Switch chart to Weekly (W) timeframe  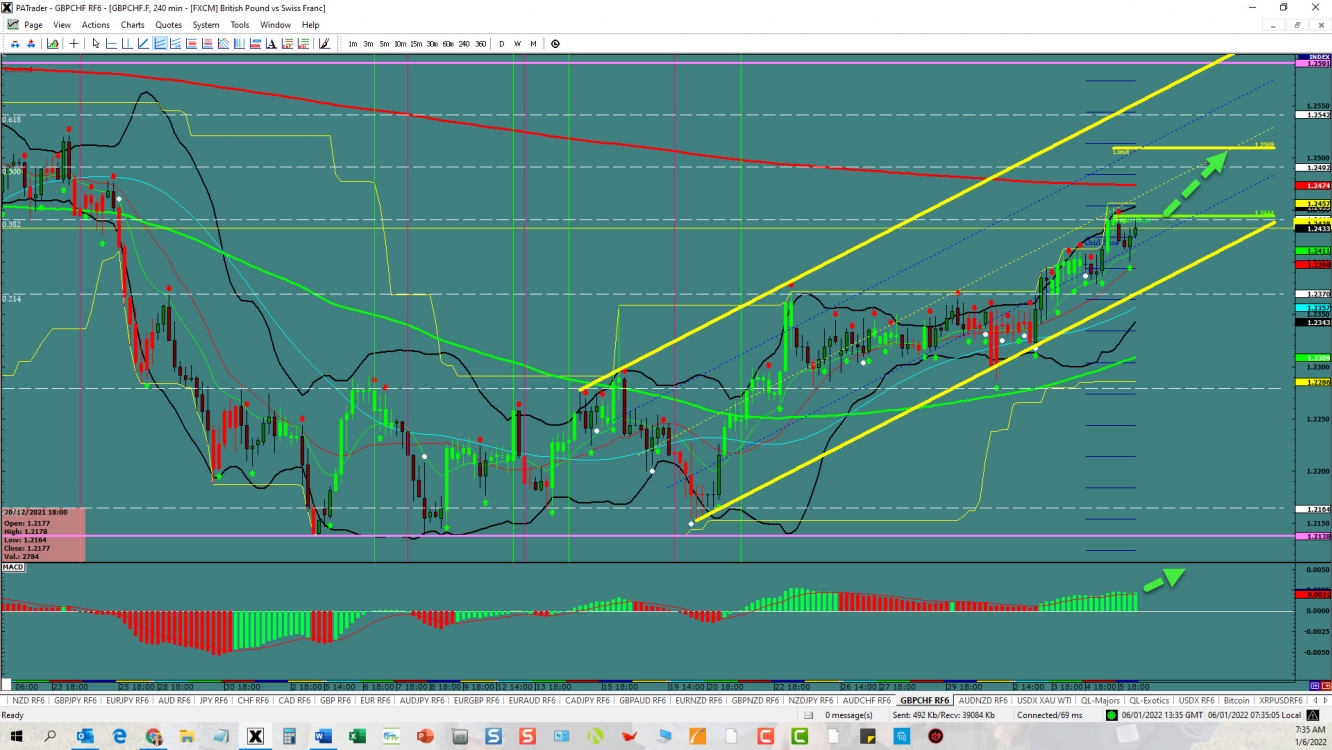[x=517, y=44]
